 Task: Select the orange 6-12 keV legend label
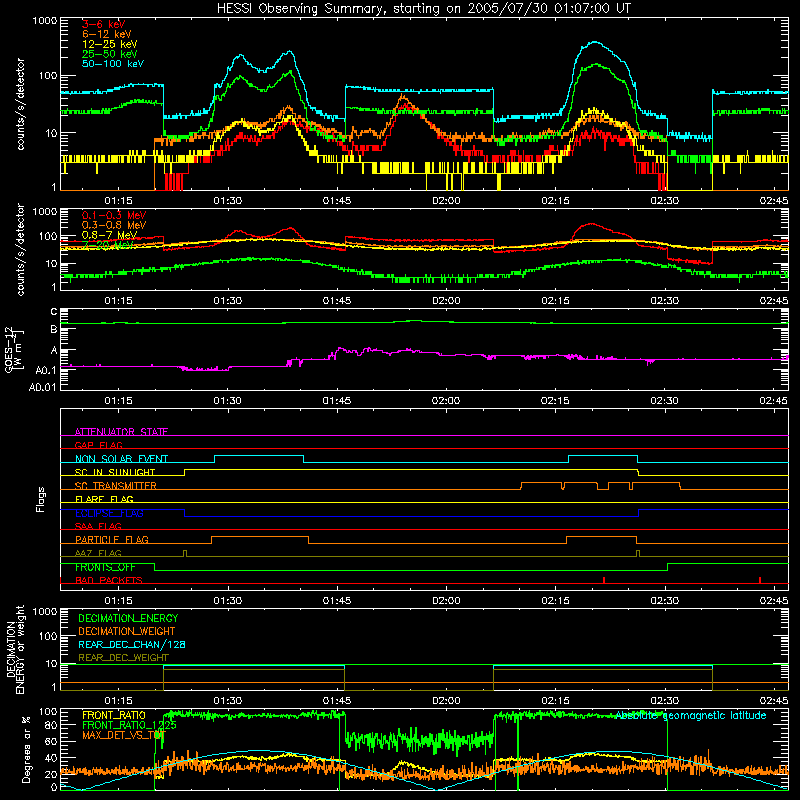pos(106,34)
